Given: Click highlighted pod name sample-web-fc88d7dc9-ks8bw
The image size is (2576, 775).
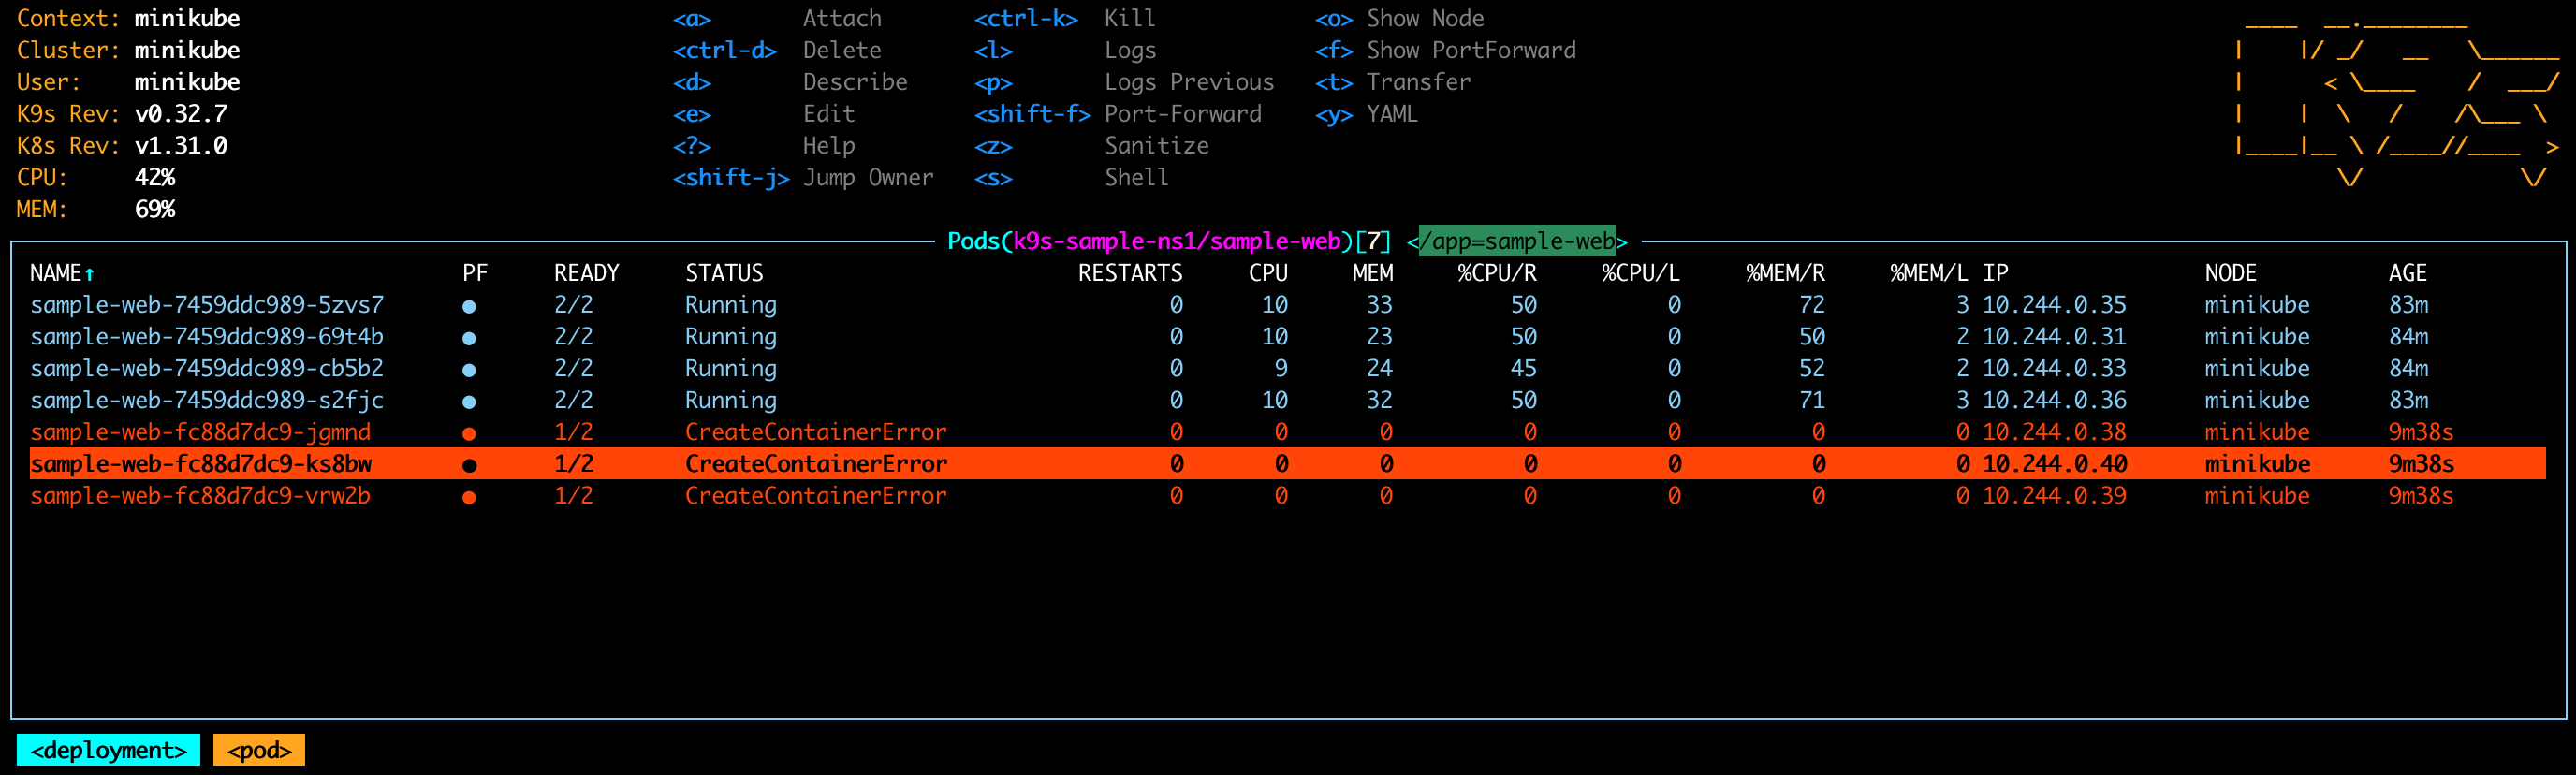Looking at the screenshot, I should 201,464.
